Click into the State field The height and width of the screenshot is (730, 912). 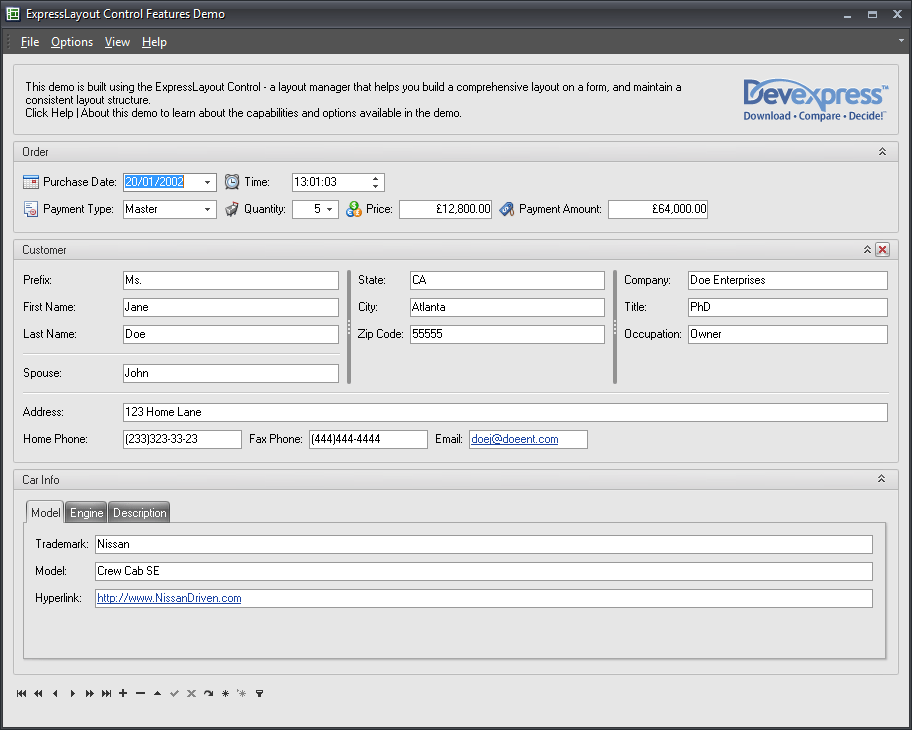tap(507, 280)
